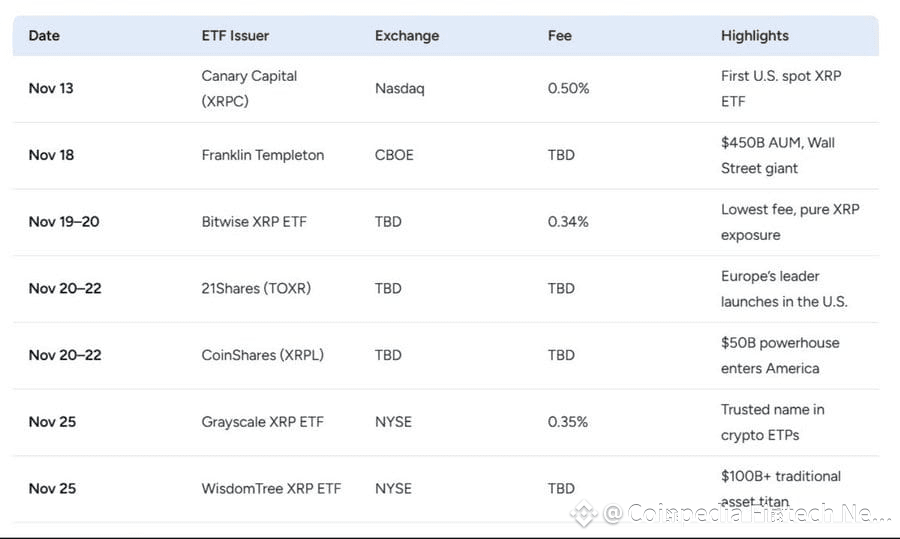The width and height of the screenshot is (900, 539).
Task: Click the Exchange column header
Action: (407, 35)
